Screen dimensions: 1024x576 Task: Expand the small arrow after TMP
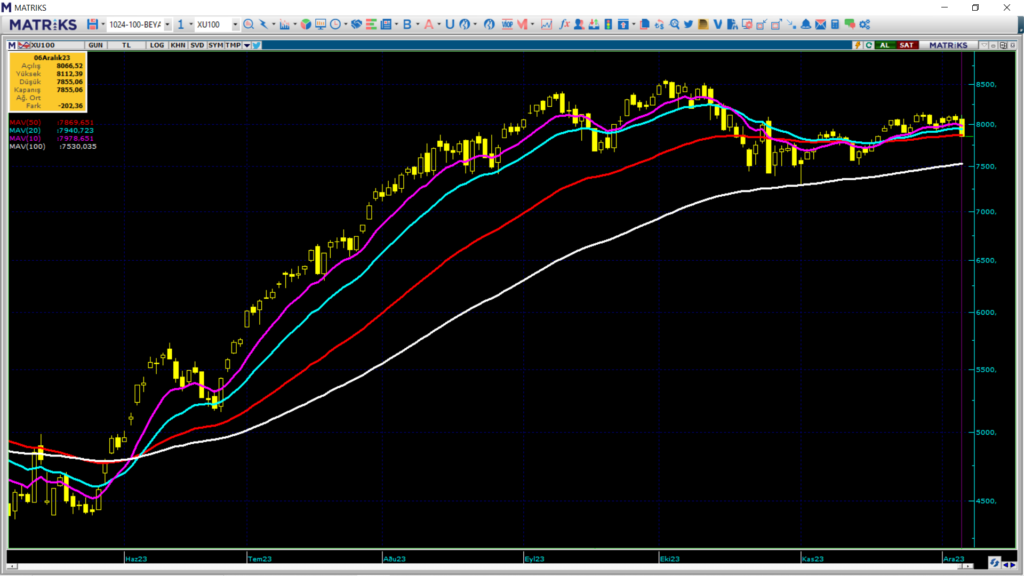pyautogui.click(x=247, y=45)
